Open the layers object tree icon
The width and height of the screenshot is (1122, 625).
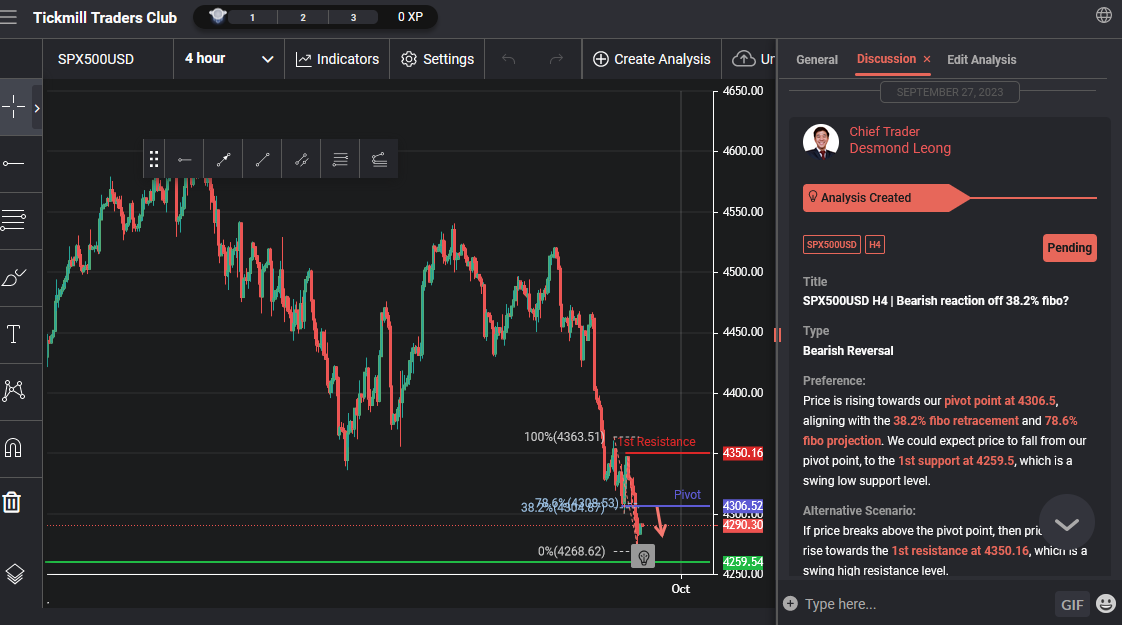(14, 574)
